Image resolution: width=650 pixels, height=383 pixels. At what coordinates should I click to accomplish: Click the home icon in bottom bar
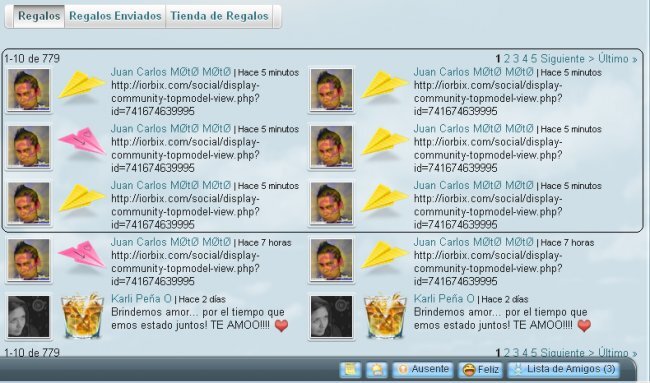click(x=376, y=369)
